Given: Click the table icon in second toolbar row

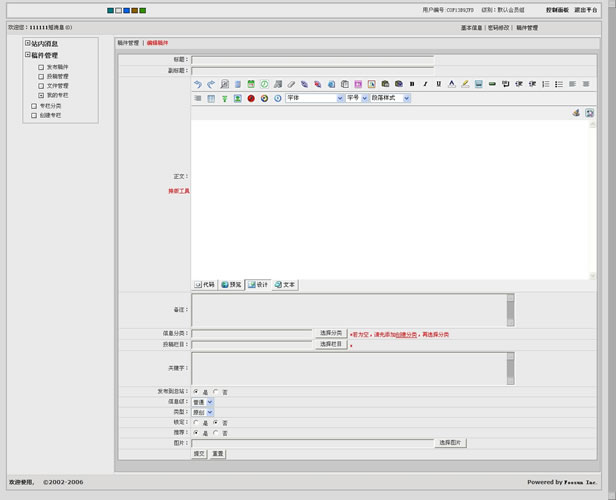Looking at the screenshot, I should coord(211,99).
